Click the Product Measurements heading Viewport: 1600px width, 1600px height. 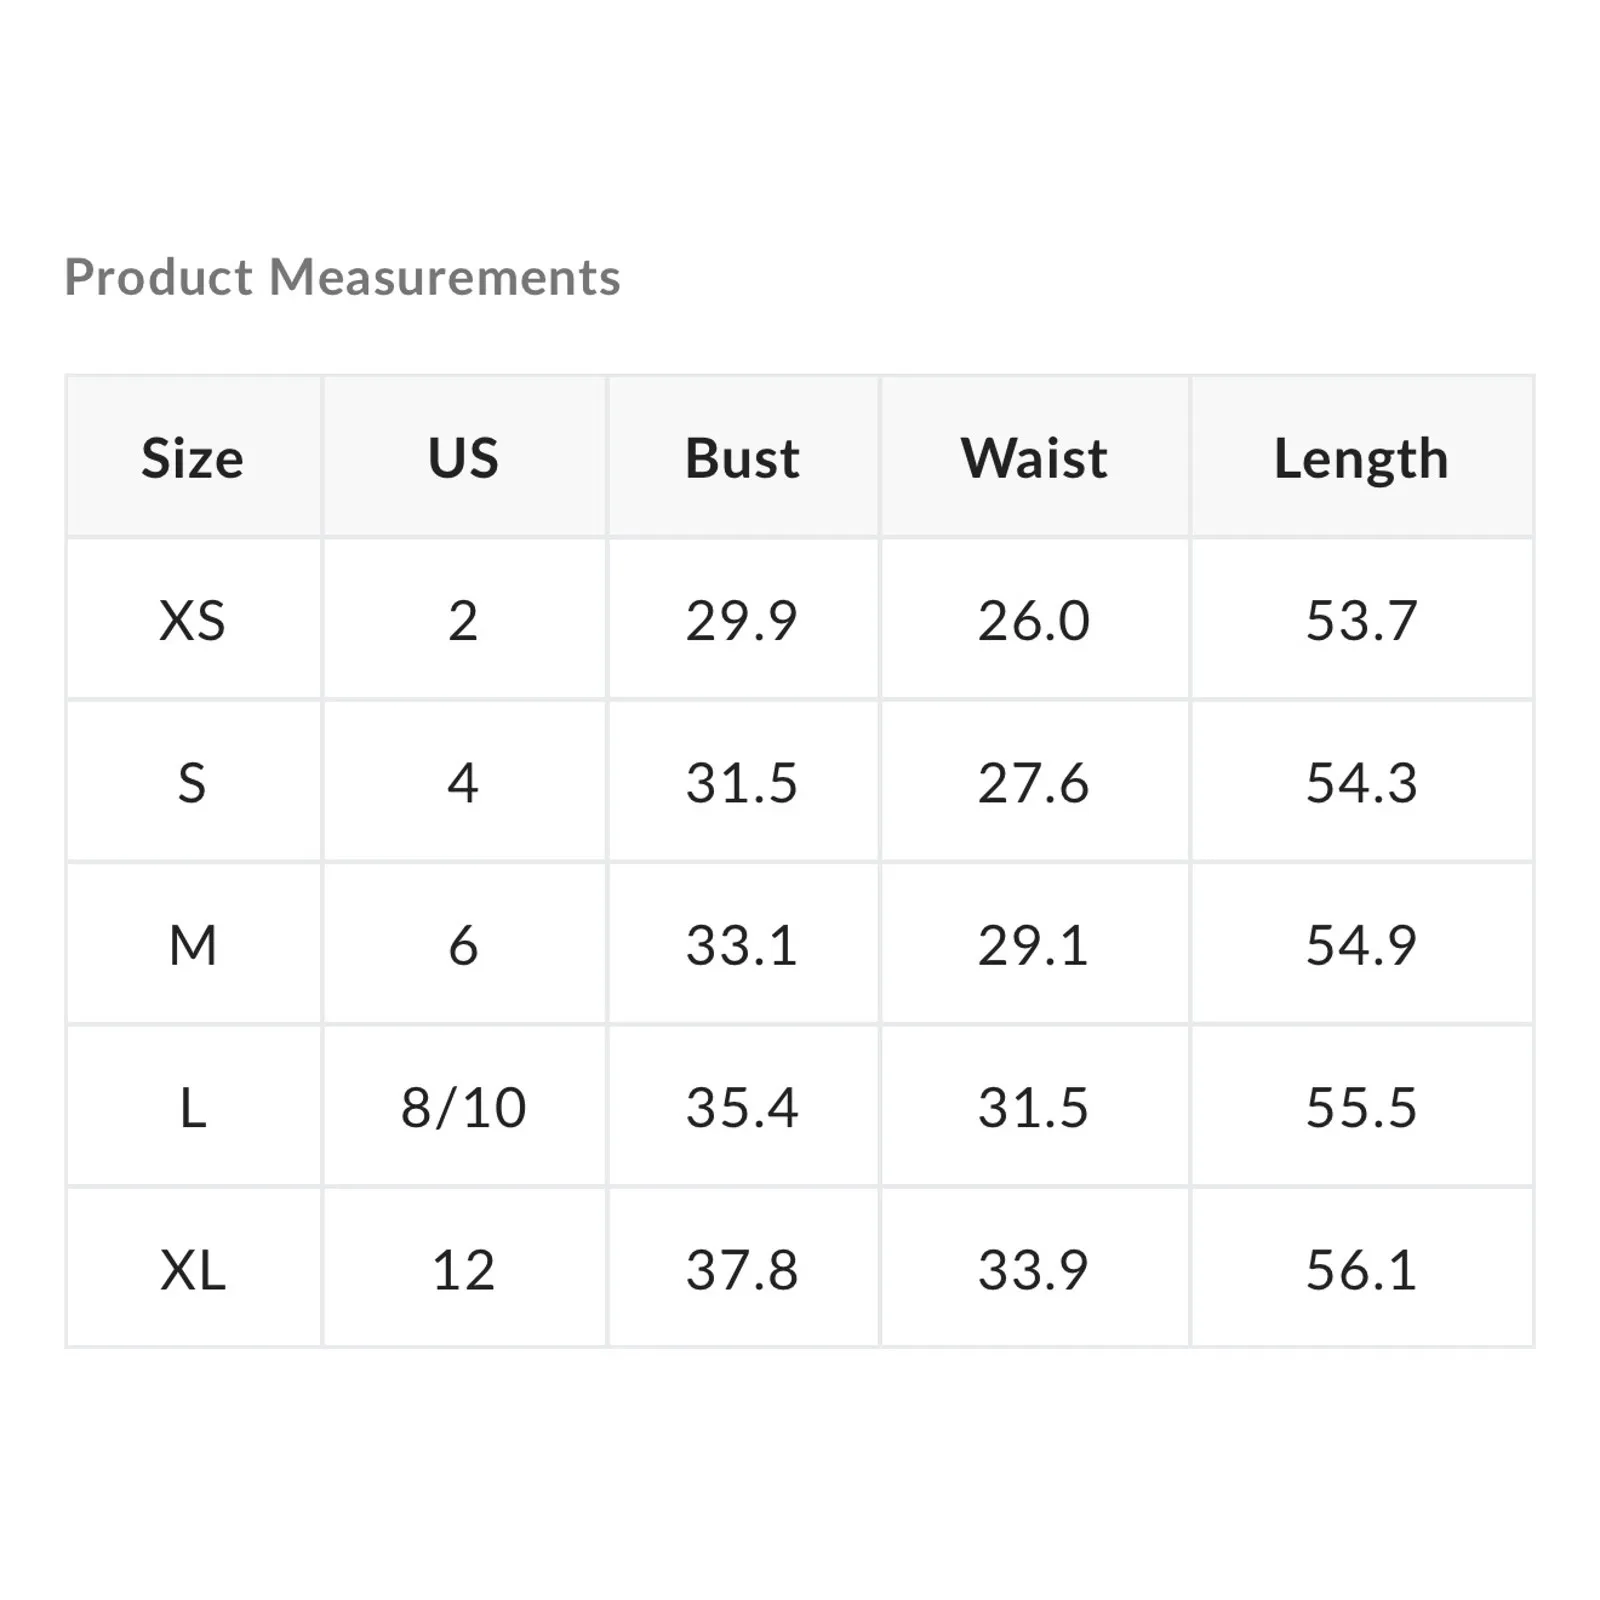(x=342, y=277)
